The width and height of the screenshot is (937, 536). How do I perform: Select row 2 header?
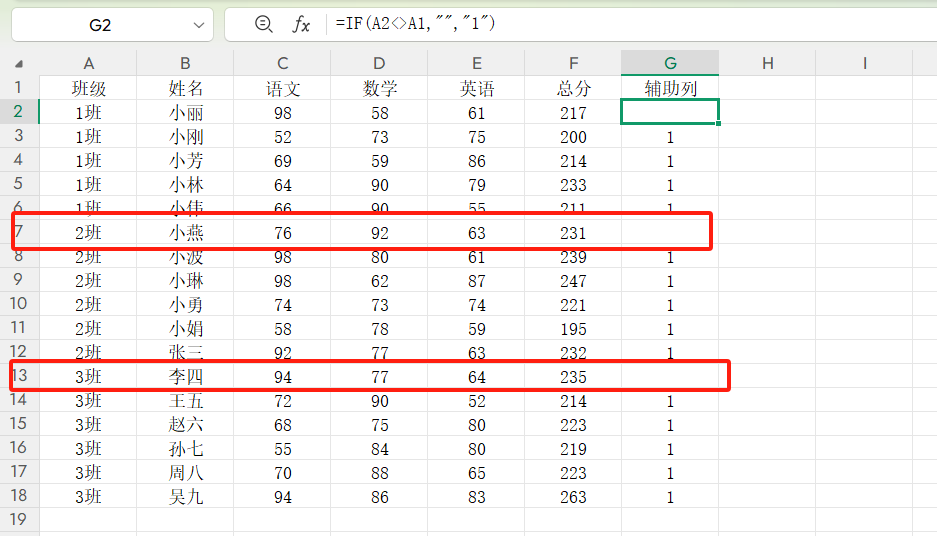tap(19, 112)
